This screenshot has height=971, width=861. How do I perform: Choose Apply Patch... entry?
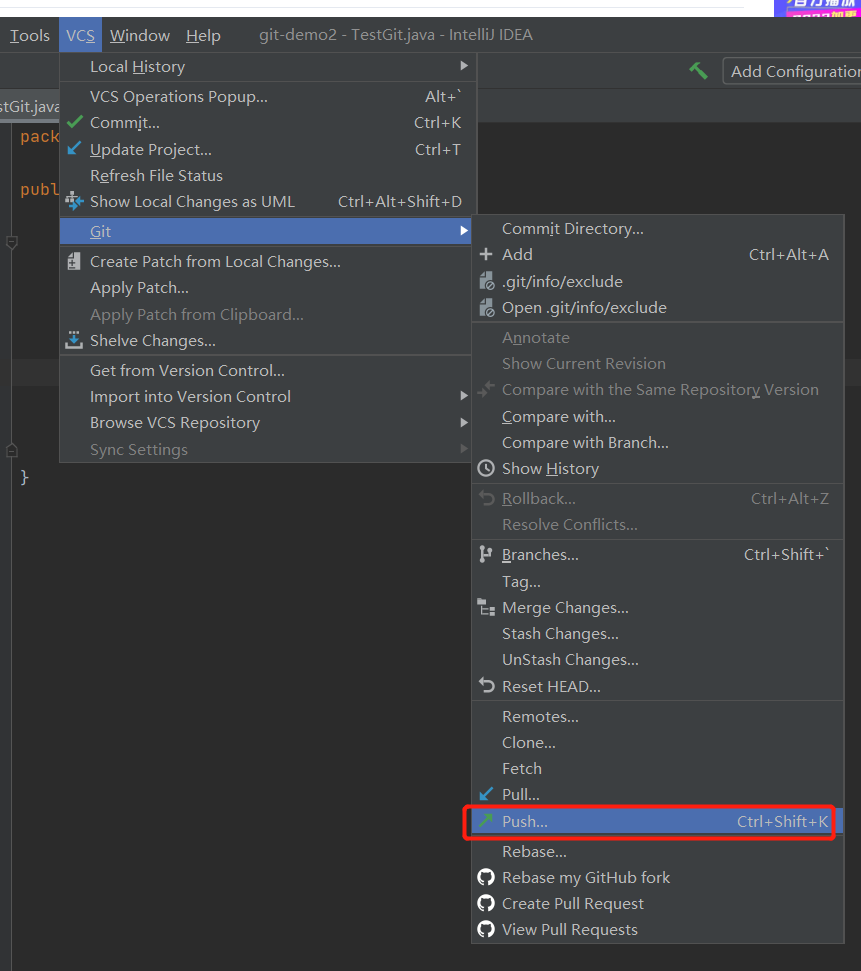[x=266, y=288]
